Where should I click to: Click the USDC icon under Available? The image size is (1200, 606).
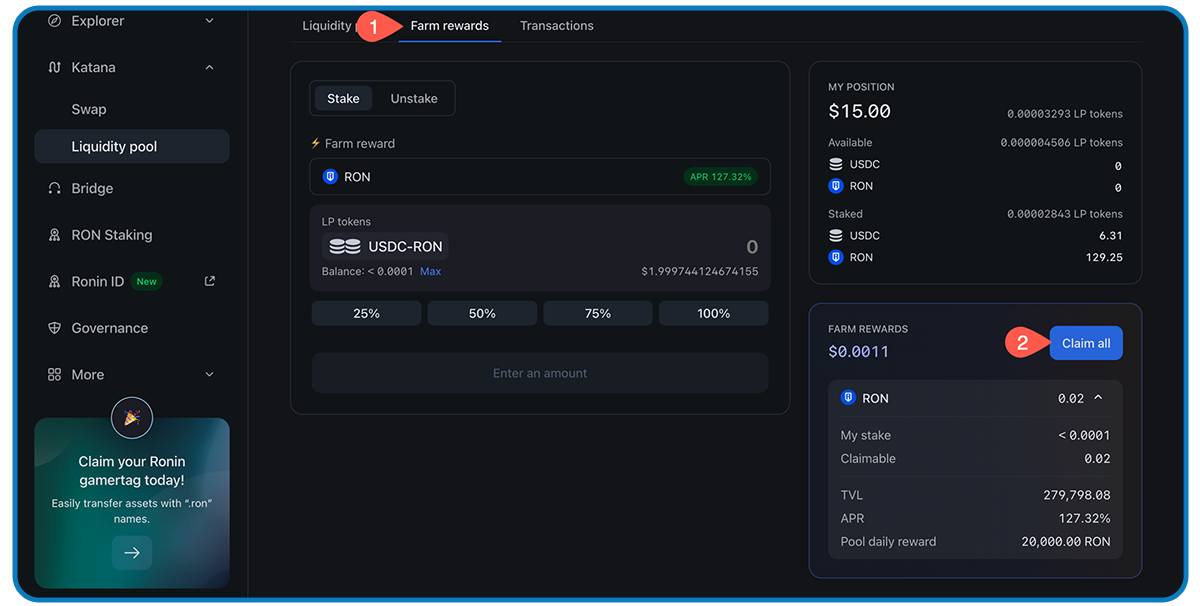click(836, 164)
